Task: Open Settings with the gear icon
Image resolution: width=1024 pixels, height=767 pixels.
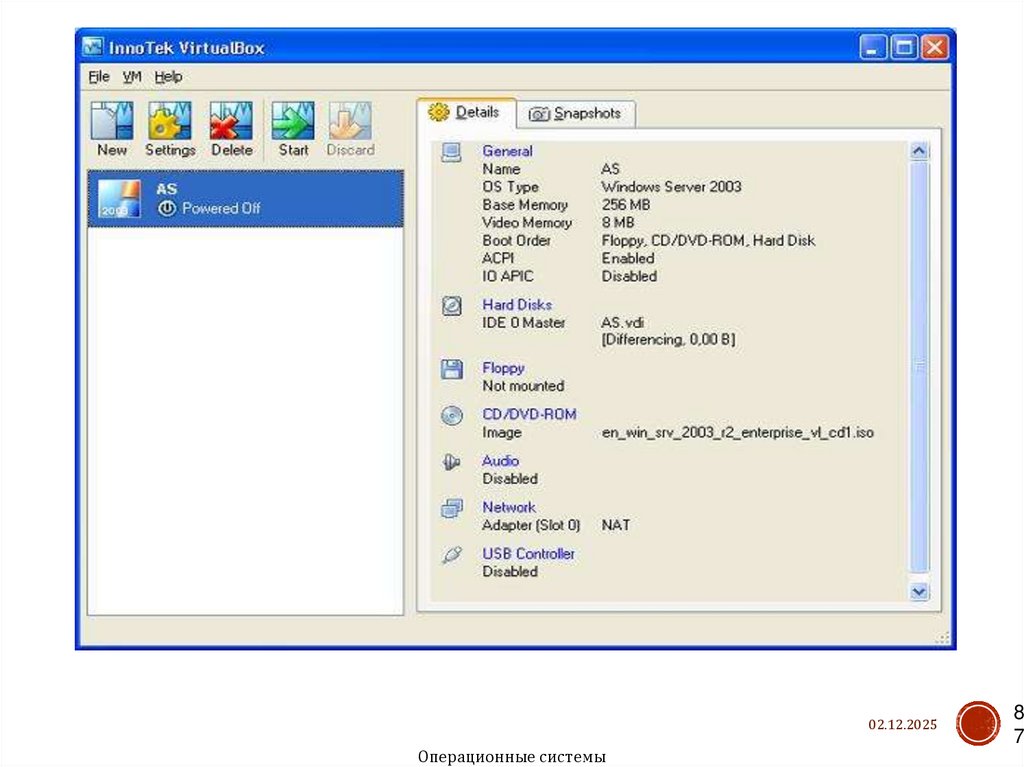Action: pyautogui.click(x=170, y=121)
